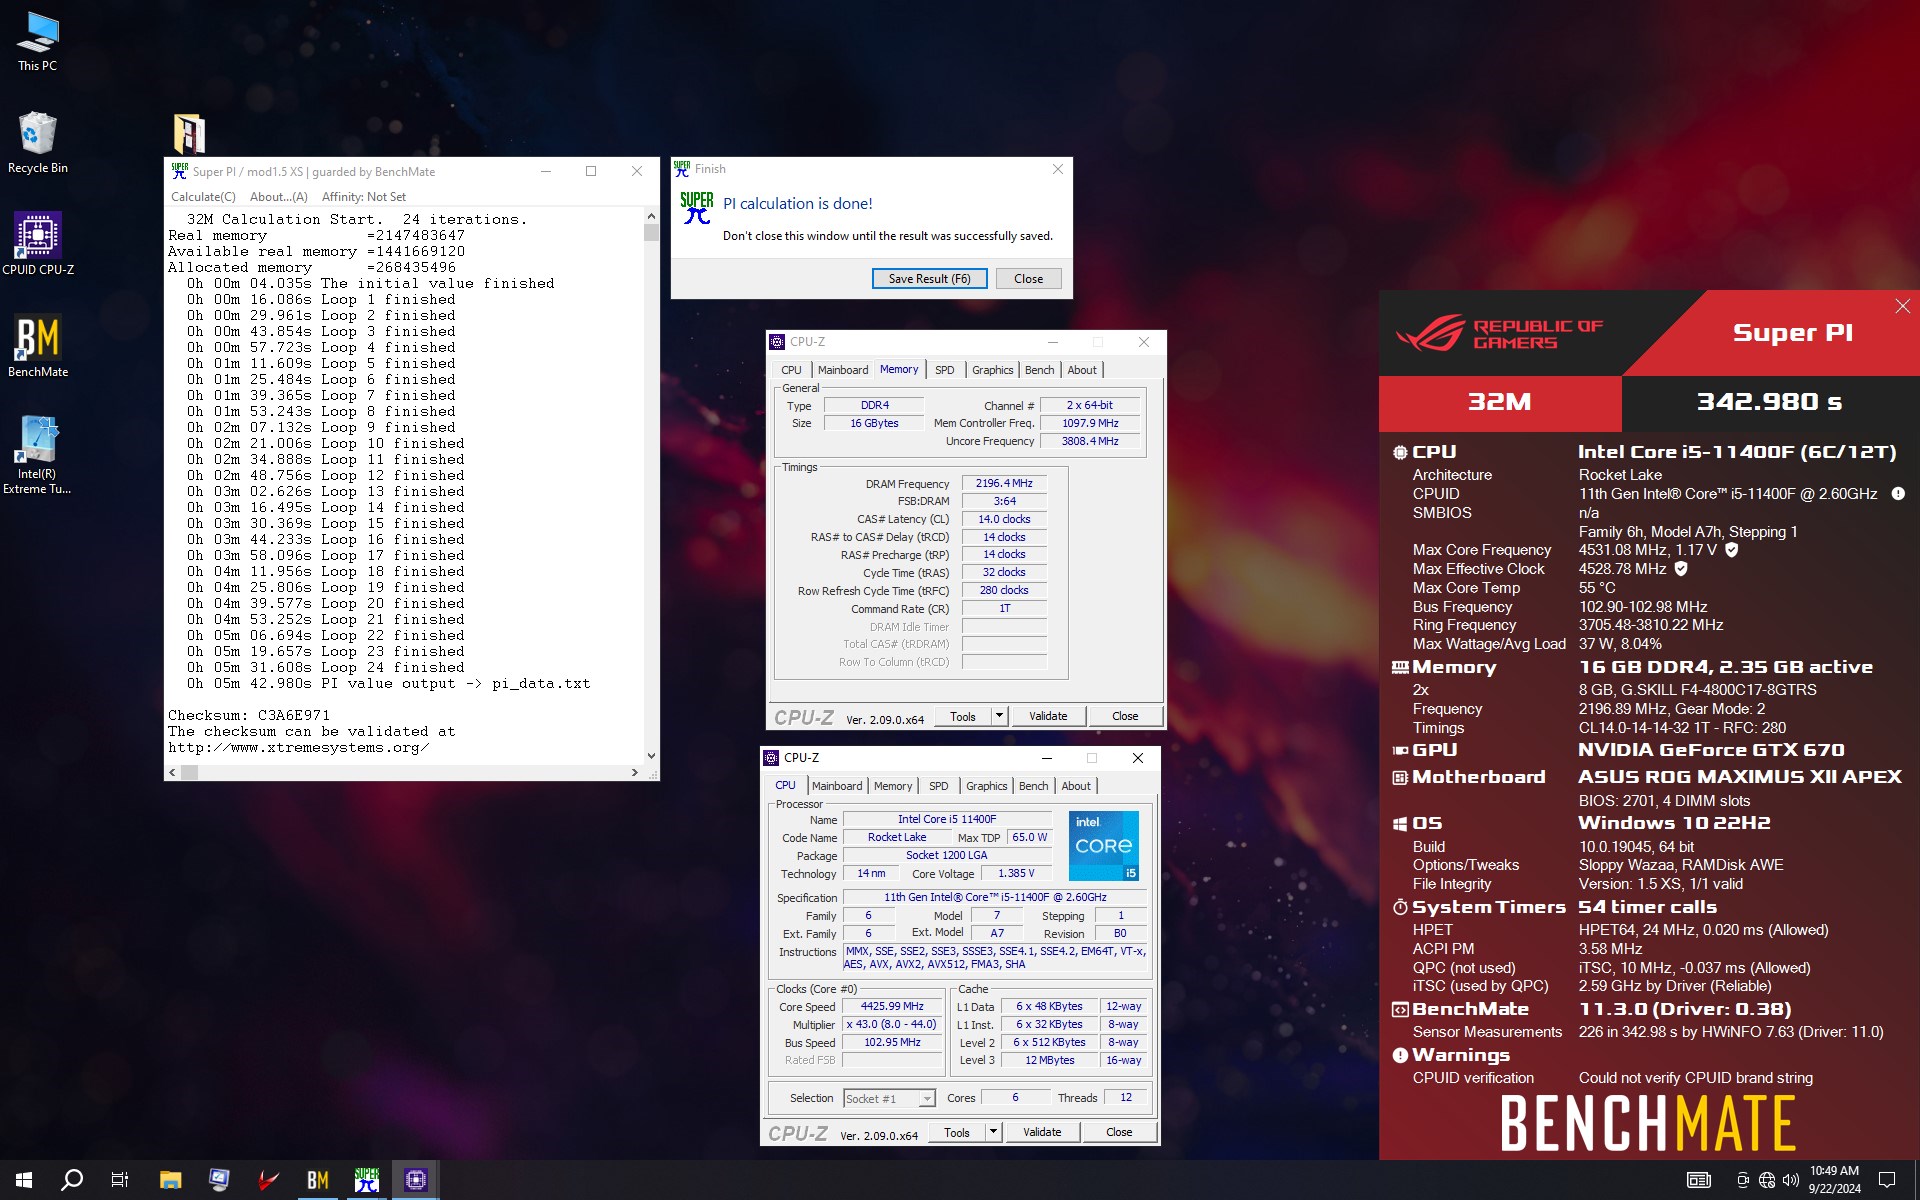The width and height of the screenshot is (1920, 1200).
Task: Click the CPUID info warning icon in BenchMate
Action: coord(1898,494)
